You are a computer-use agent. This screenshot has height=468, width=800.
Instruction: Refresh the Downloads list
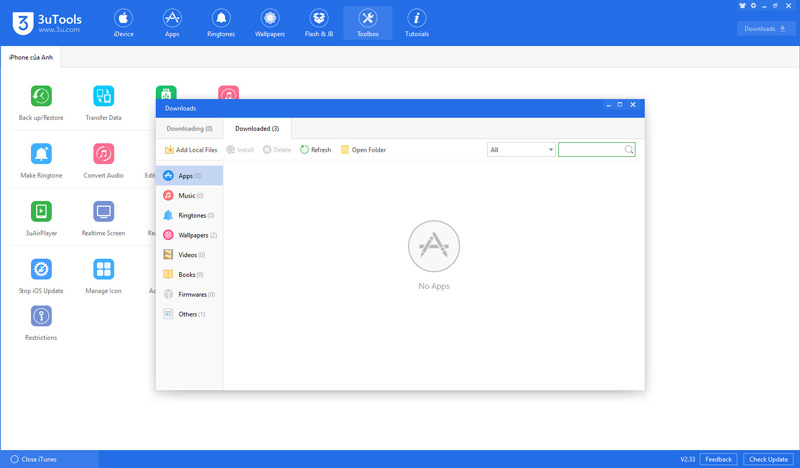point(316,150)
